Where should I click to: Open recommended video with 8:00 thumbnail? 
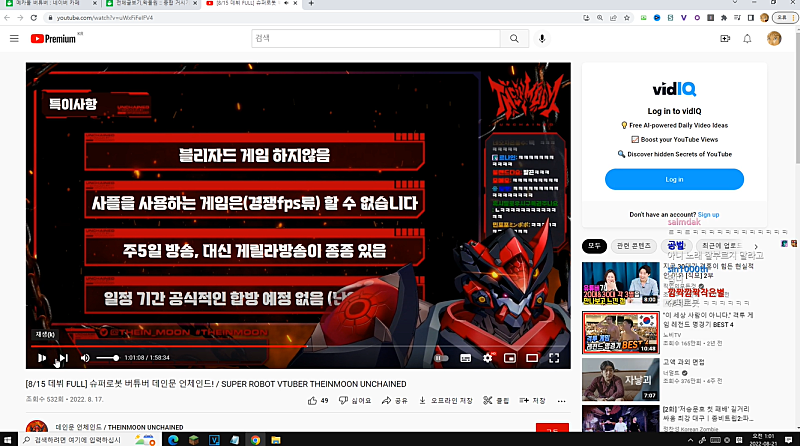pyautogui.click(x=620, y=283)
